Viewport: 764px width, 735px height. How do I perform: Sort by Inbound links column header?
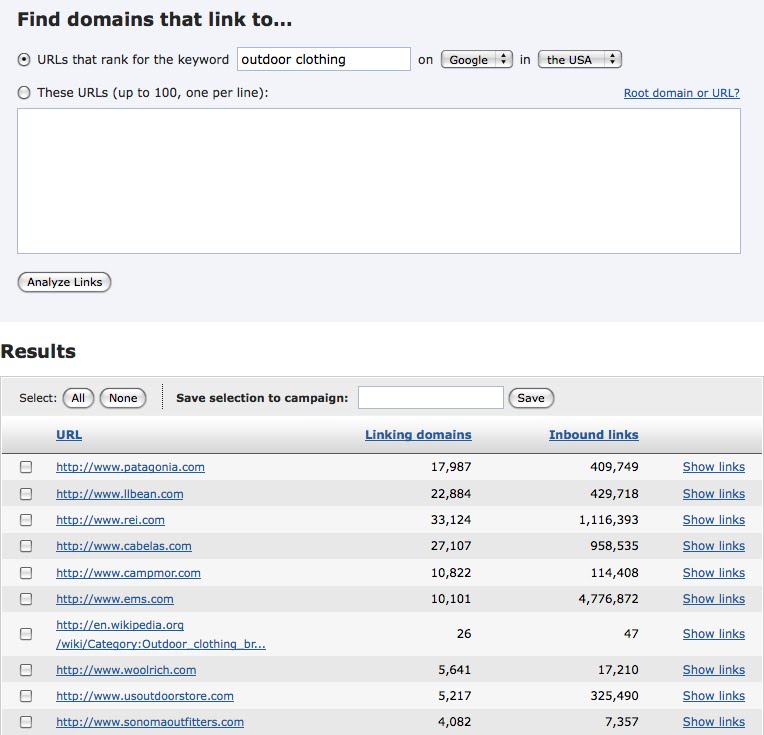(x=593, y=435)
